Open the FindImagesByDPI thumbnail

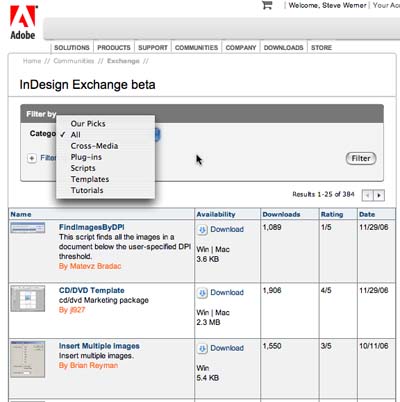point(28,228)
